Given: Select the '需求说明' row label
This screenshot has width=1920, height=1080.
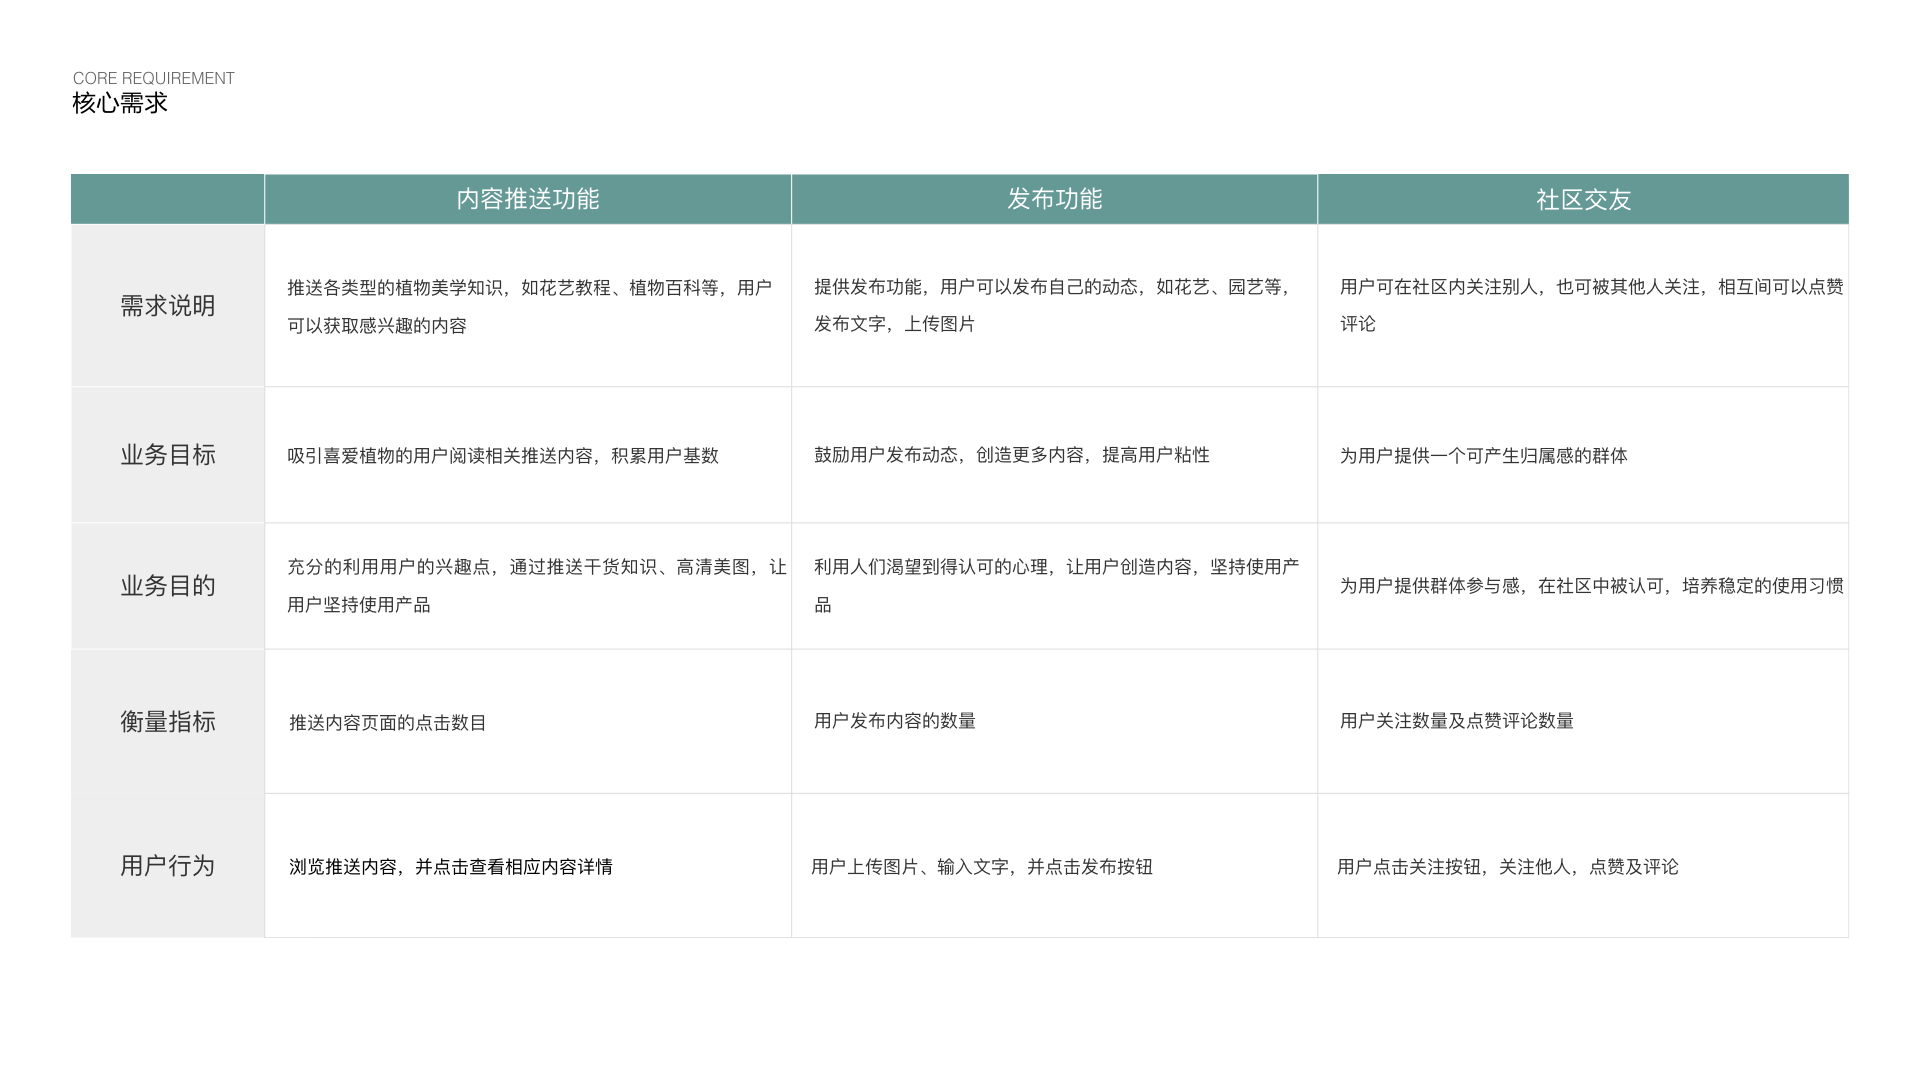Looking at the screenshot, I should coord(168,306).
